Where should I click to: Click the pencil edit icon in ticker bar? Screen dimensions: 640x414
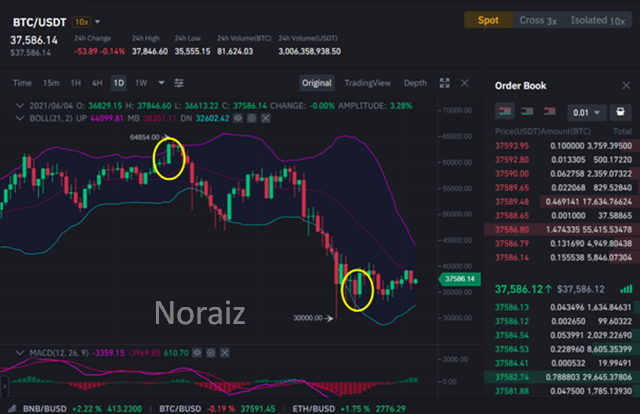click(x=12, y=409)
